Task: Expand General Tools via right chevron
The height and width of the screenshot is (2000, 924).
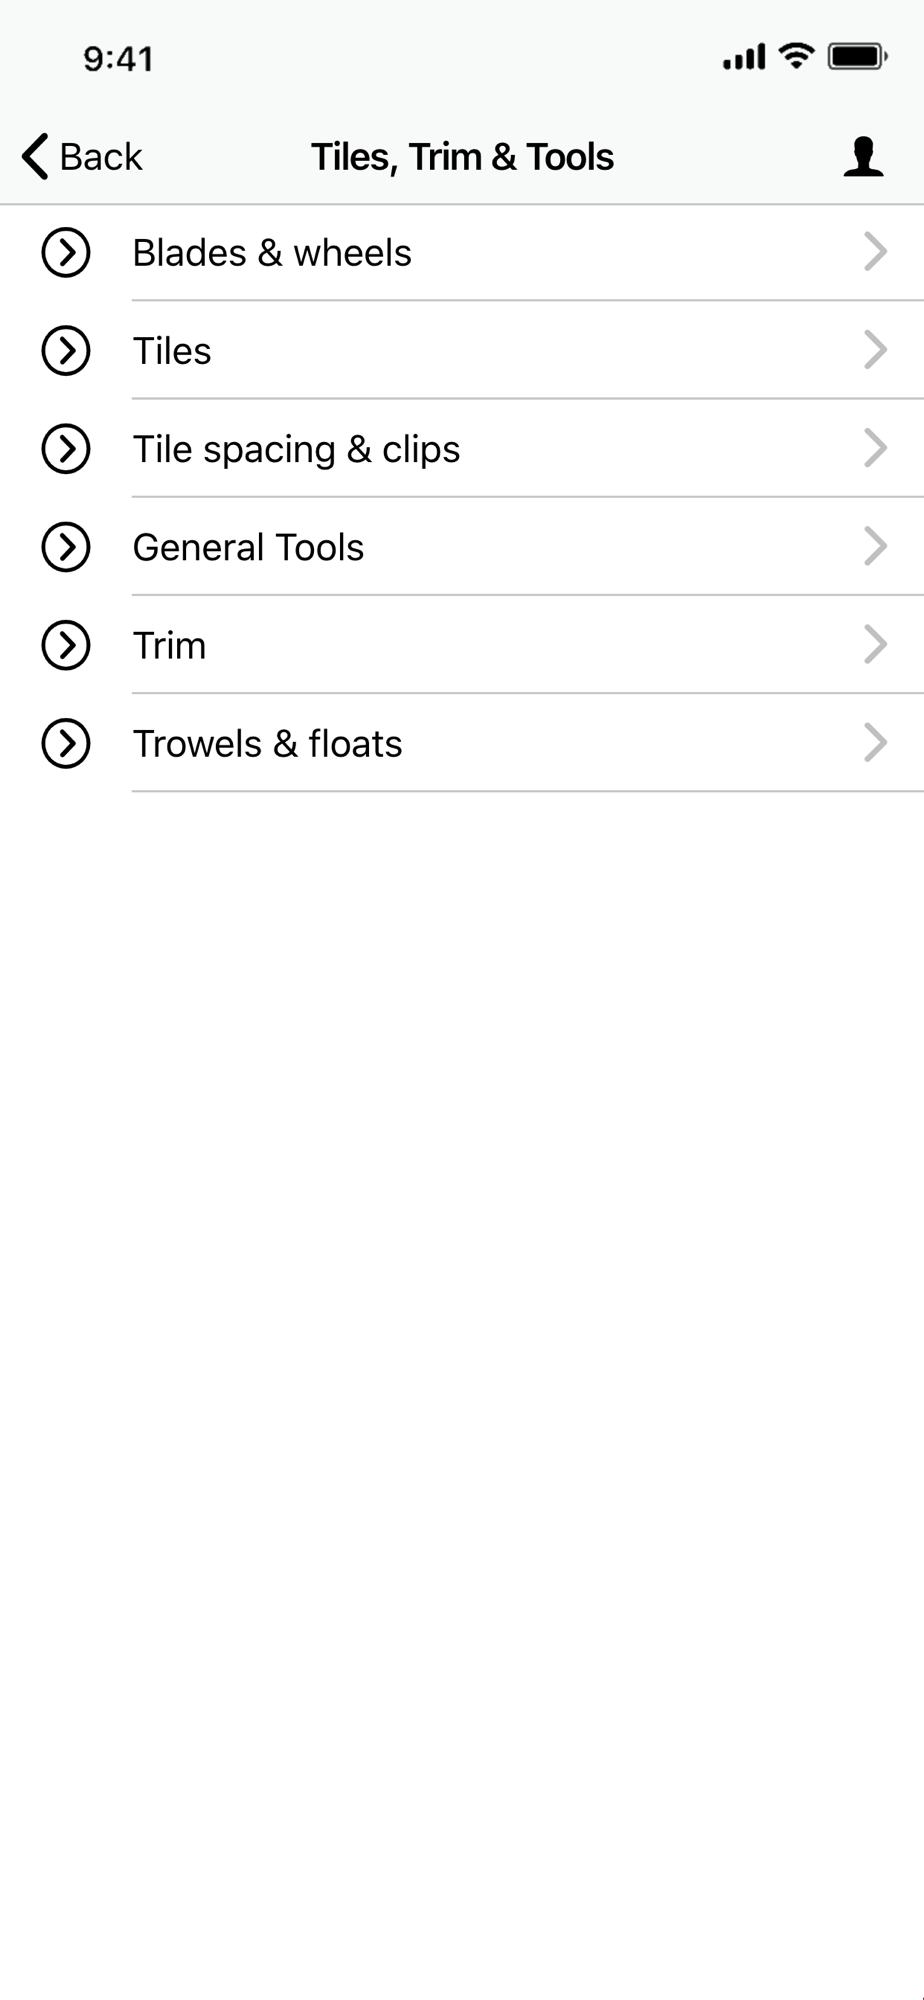Action: point(875,546)
